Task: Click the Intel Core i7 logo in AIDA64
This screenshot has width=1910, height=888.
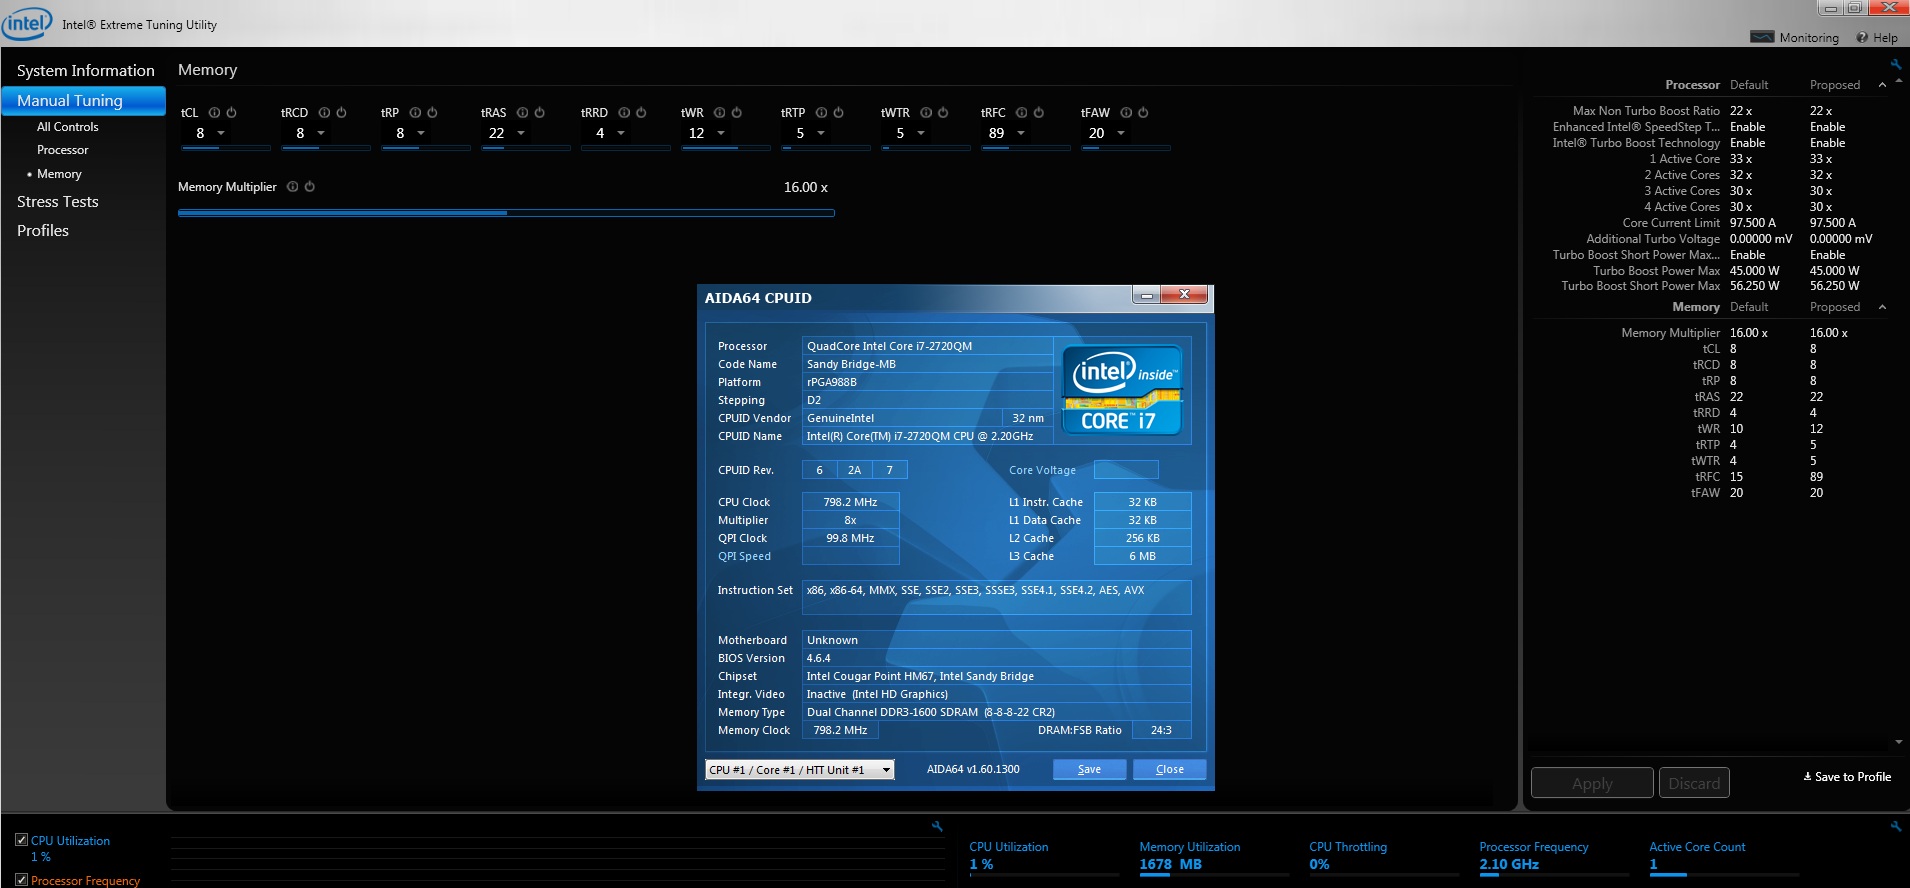Action: pos(1122,390)
